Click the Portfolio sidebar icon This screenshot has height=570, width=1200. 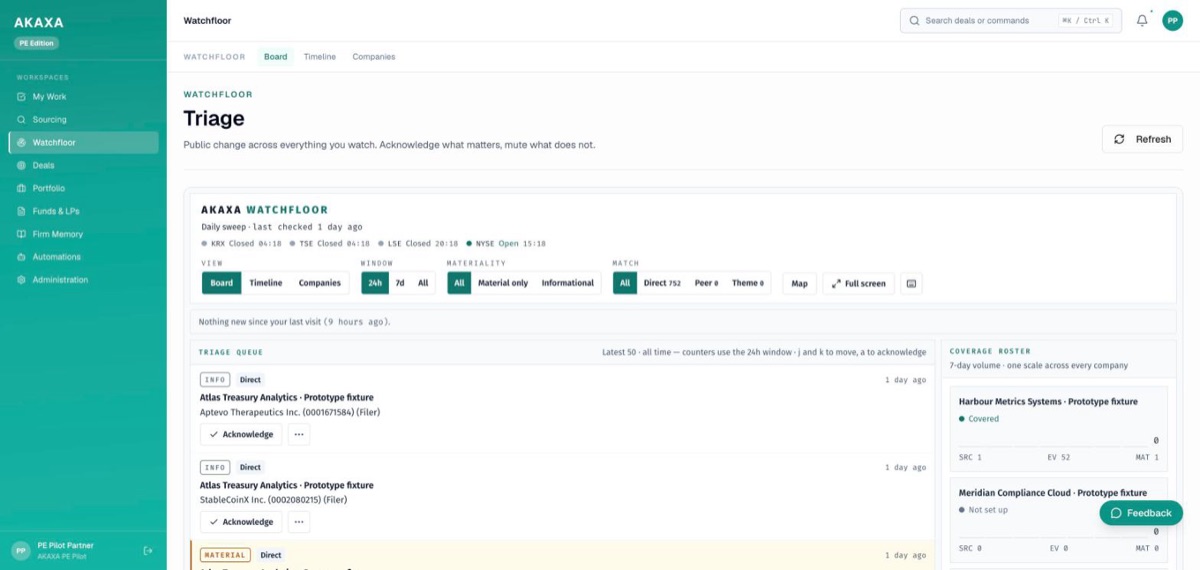point(21,188)
